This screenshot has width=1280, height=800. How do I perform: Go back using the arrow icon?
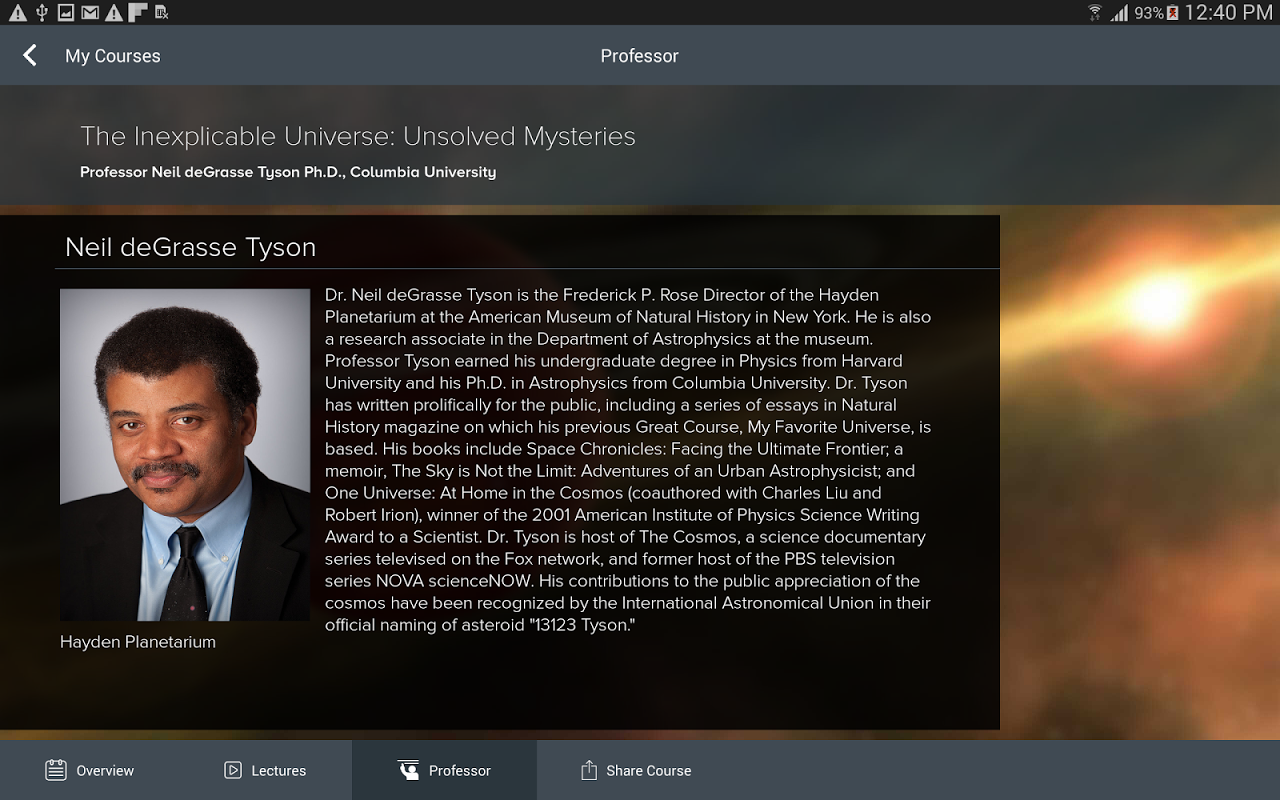coord(30,56)
